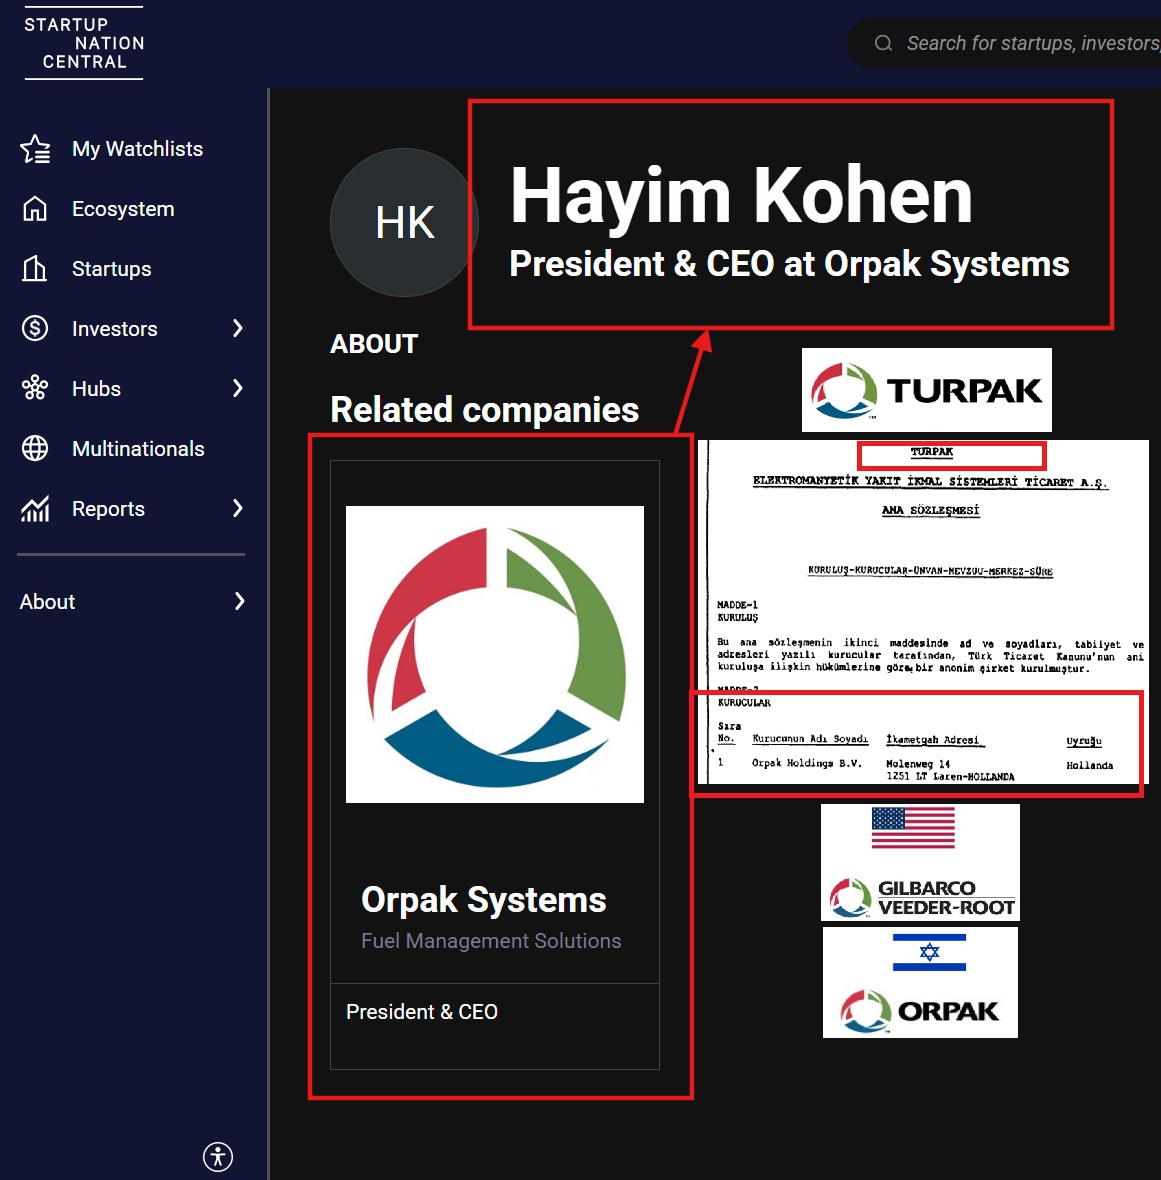
Task: Click the Hubs cluster icon
Action: tap(35, 388)
